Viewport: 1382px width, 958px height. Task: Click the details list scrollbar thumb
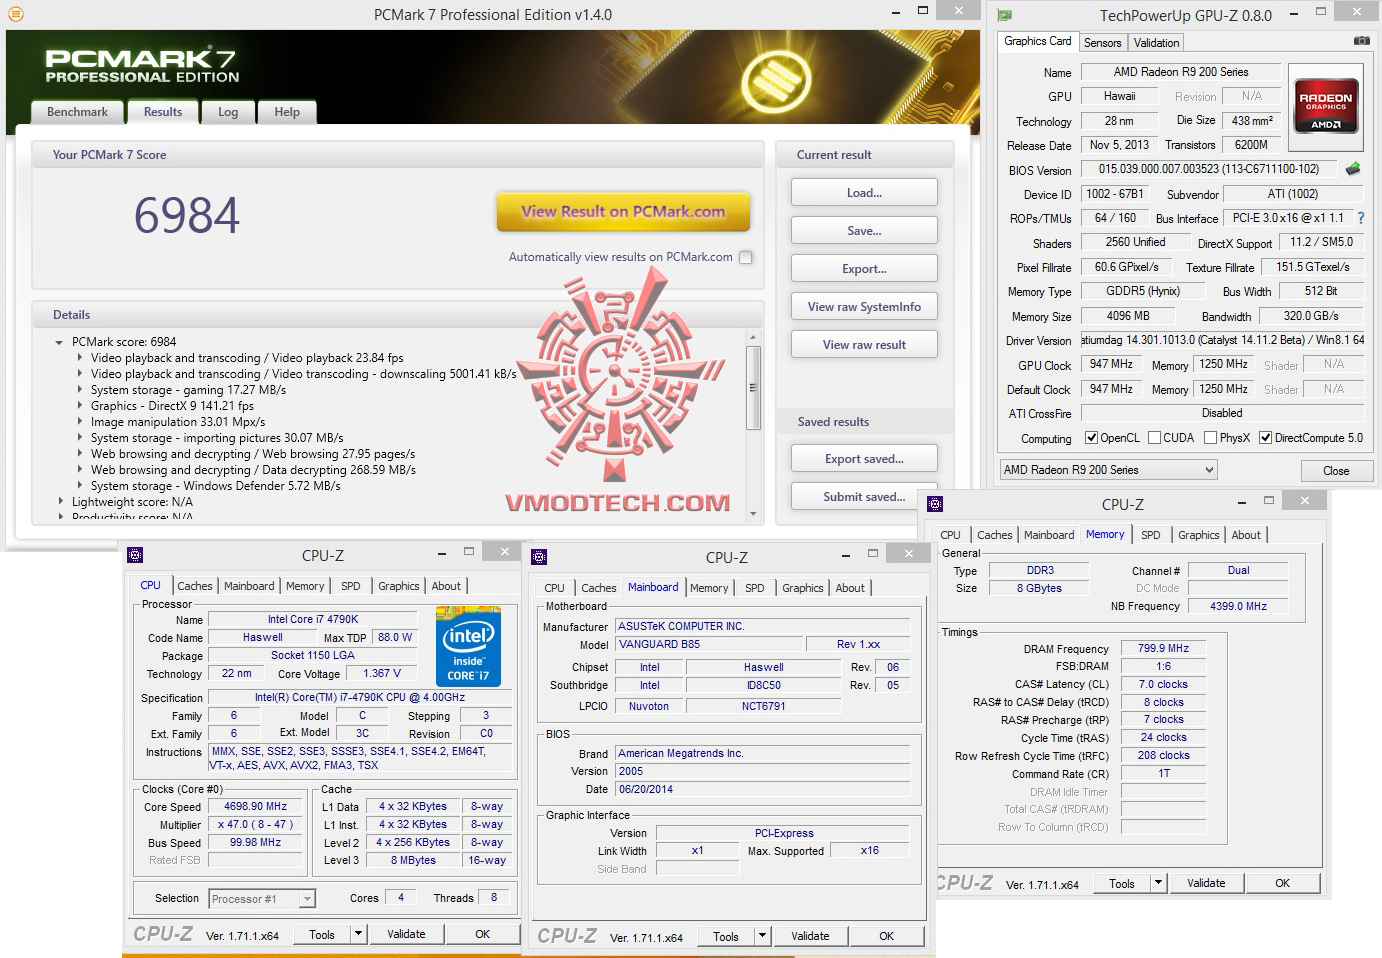(754, 388)
